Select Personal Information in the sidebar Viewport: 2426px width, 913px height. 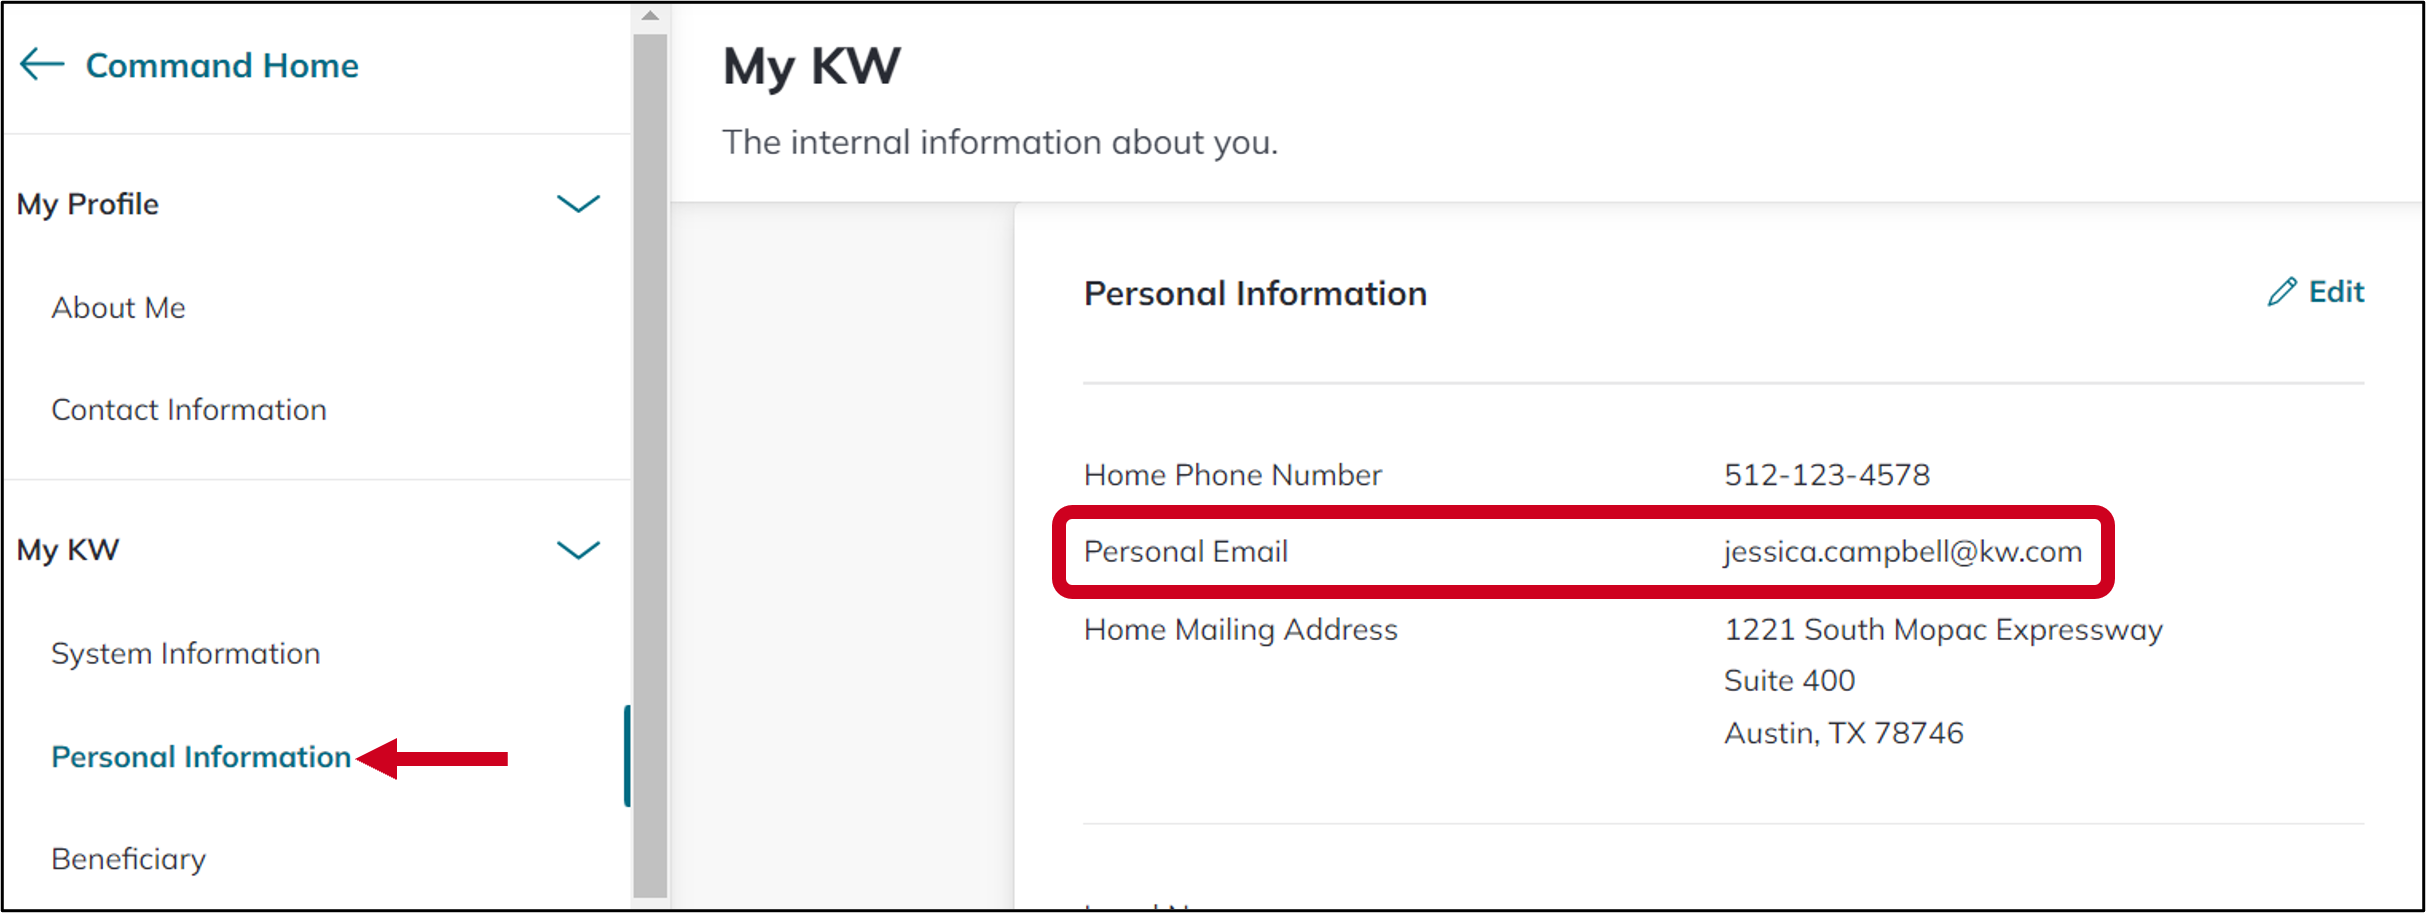(200, 757)
